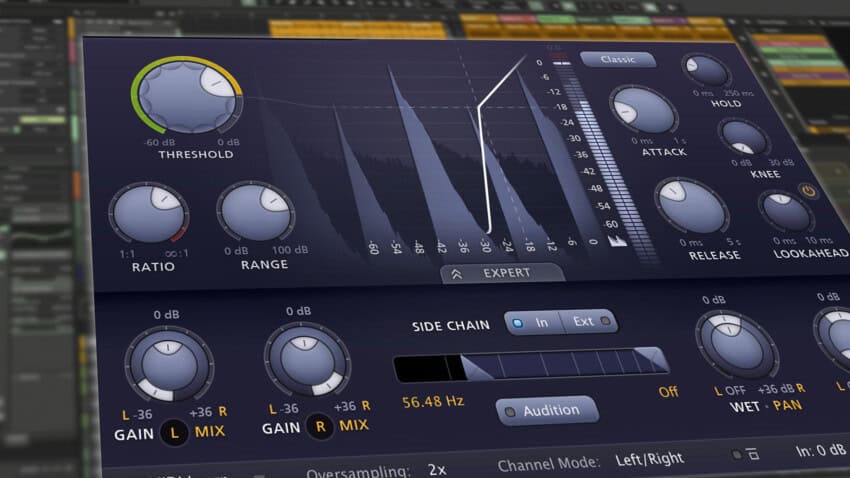Click the In: 0 dB readout

820,450
